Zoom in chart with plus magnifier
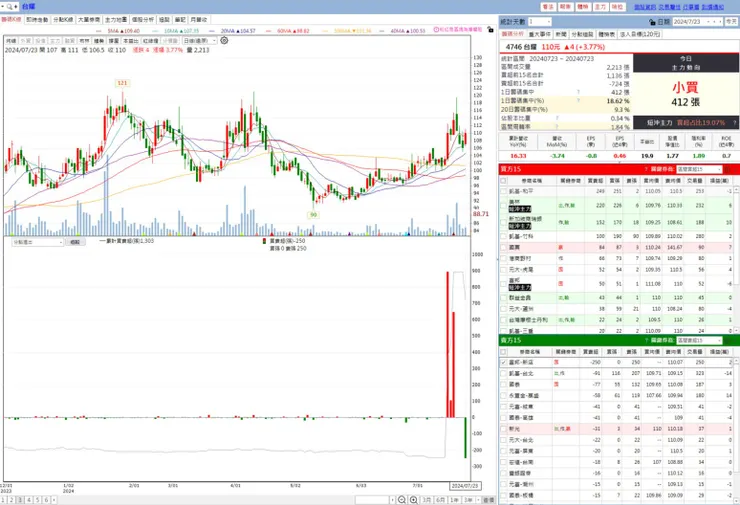This screenshot has width=740, height=505. pyautogui.click(x=413, y=500)
